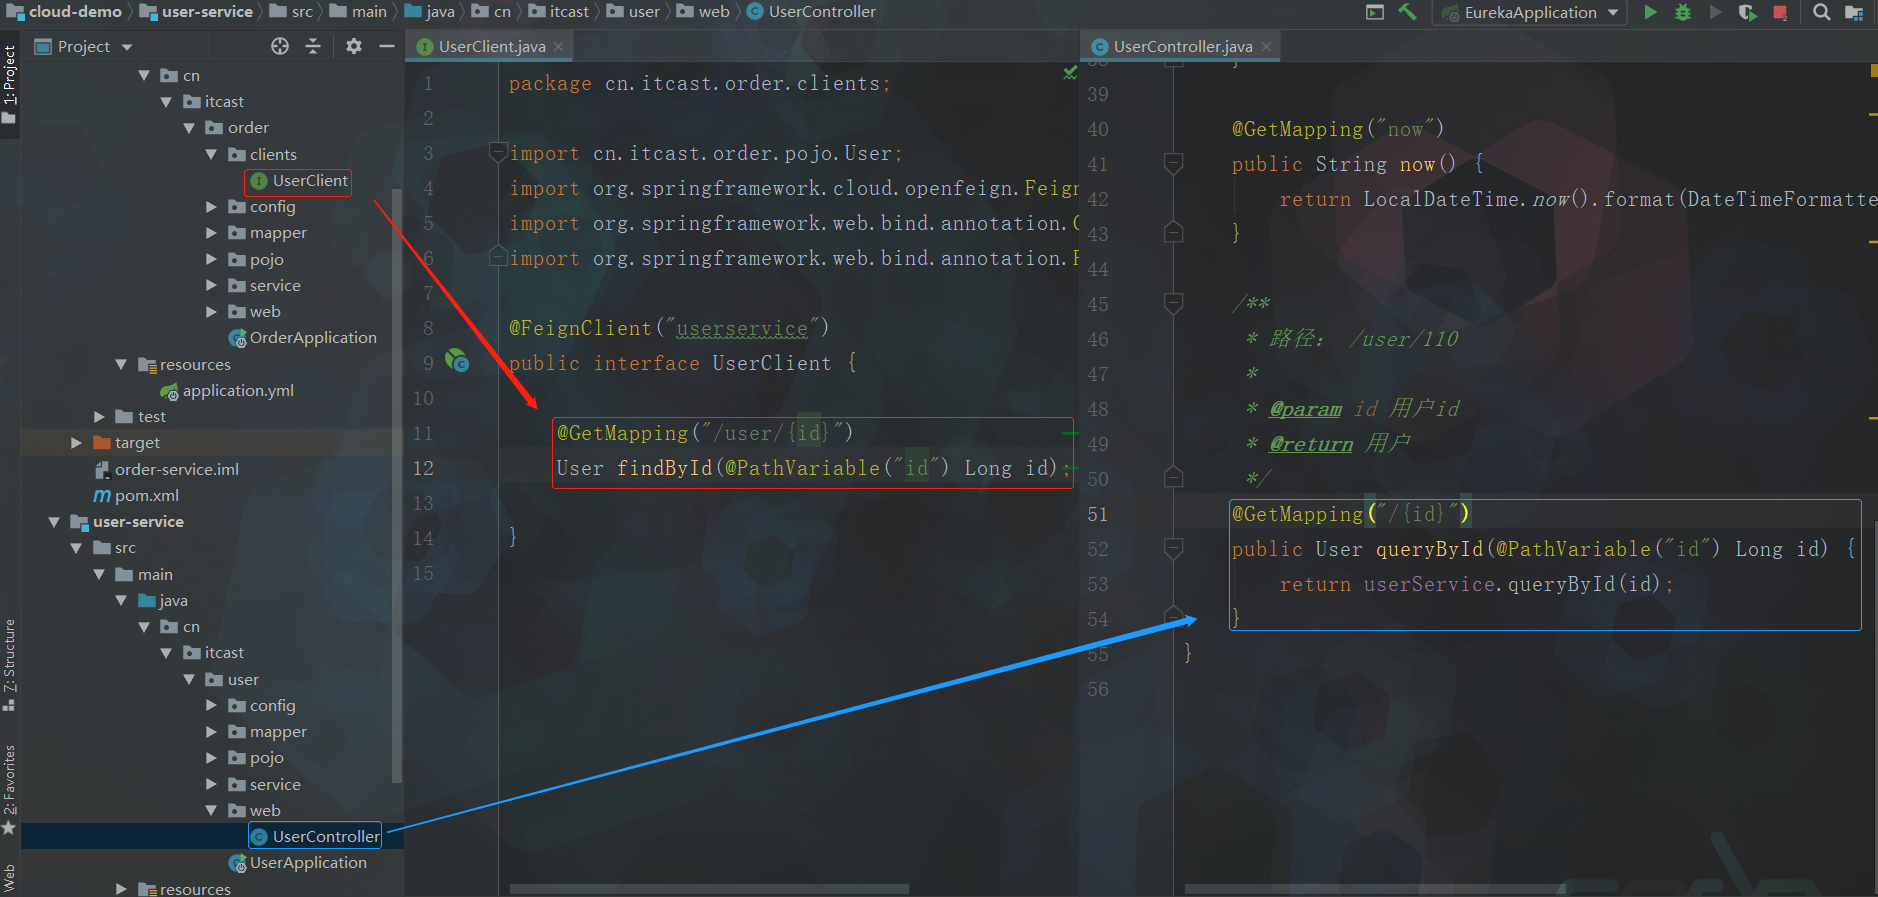Screen dimensions: 1878x897
Task: Collapse the user-service module node
Action: tap(54, 522)
